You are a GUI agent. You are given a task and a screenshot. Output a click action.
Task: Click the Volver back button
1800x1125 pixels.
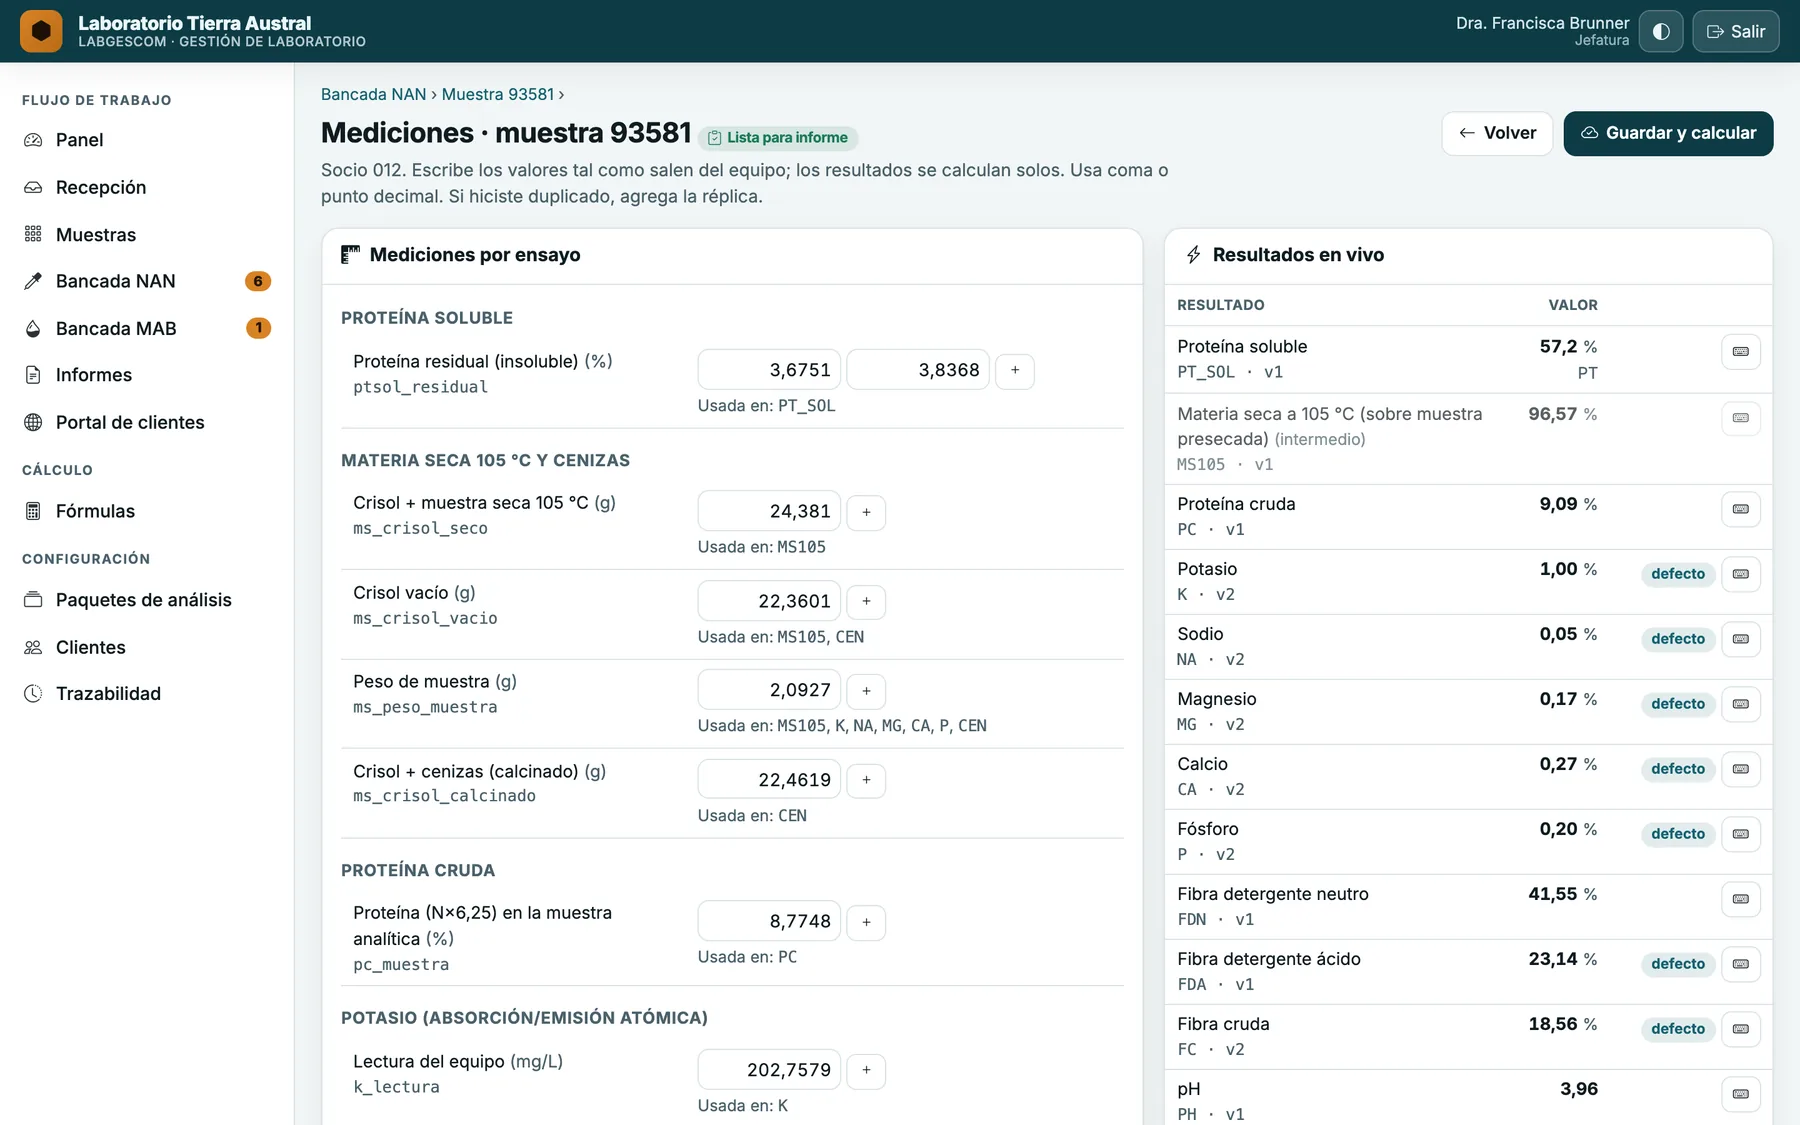(x=1497, y=133)
